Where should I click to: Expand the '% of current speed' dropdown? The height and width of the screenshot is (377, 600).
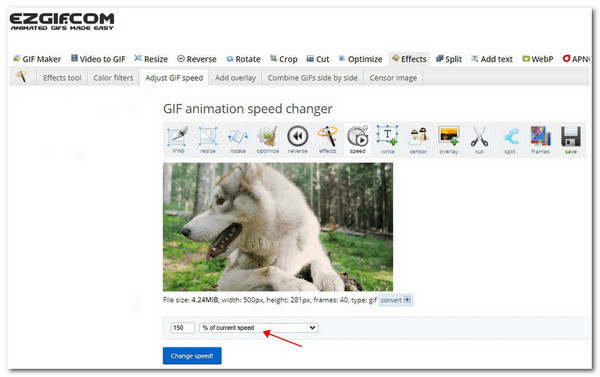[x=258, y=328]
